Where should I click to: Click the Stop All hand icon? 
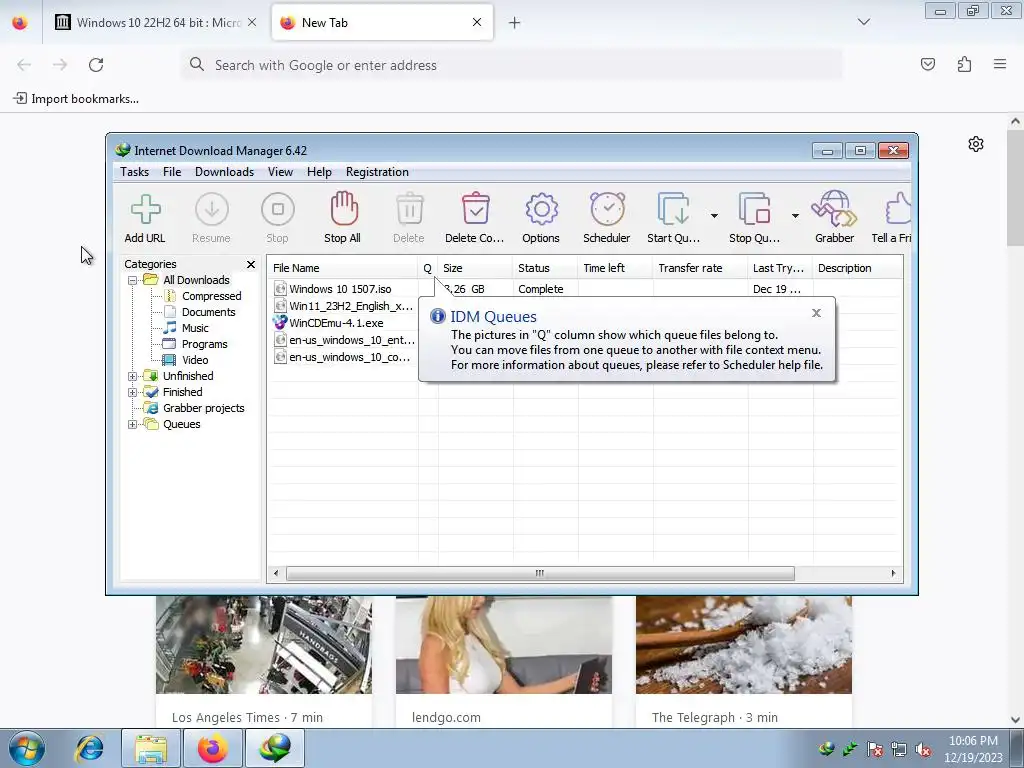click(344, 209)
